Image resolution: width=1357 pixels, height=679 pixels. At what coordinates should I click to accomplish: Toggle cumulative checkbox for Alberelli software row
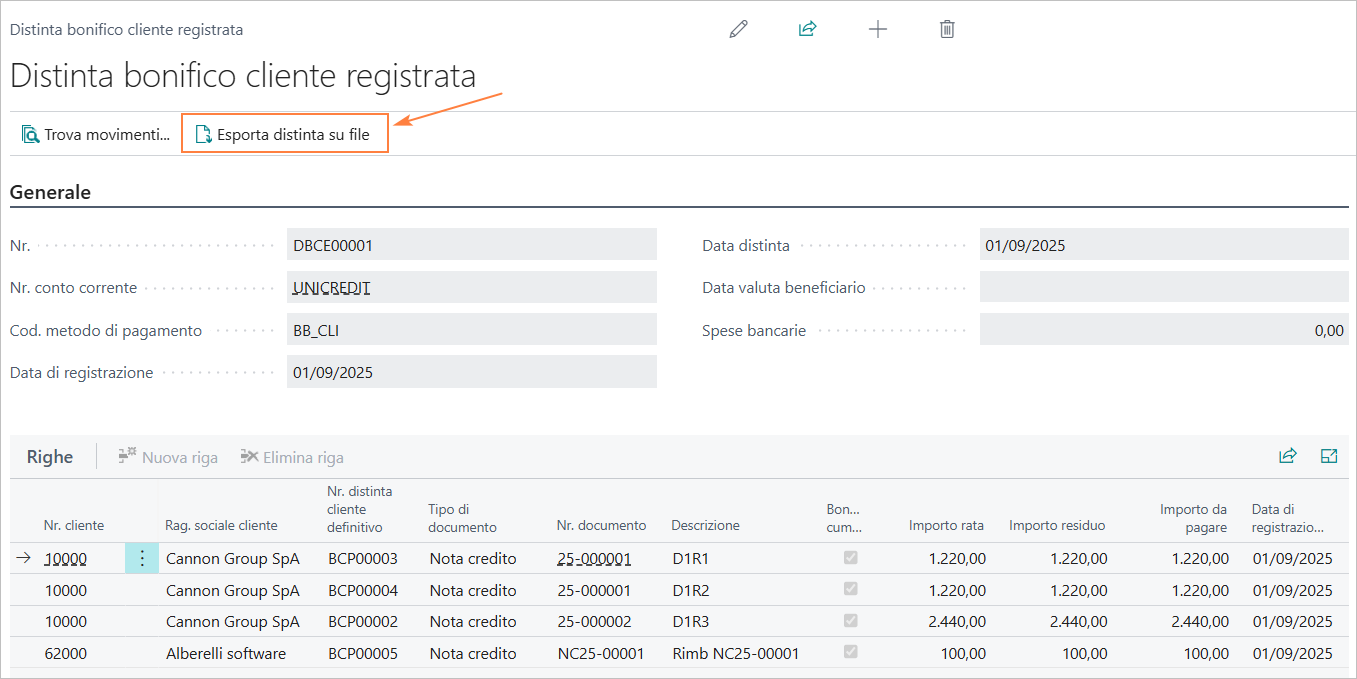(850, 653)
